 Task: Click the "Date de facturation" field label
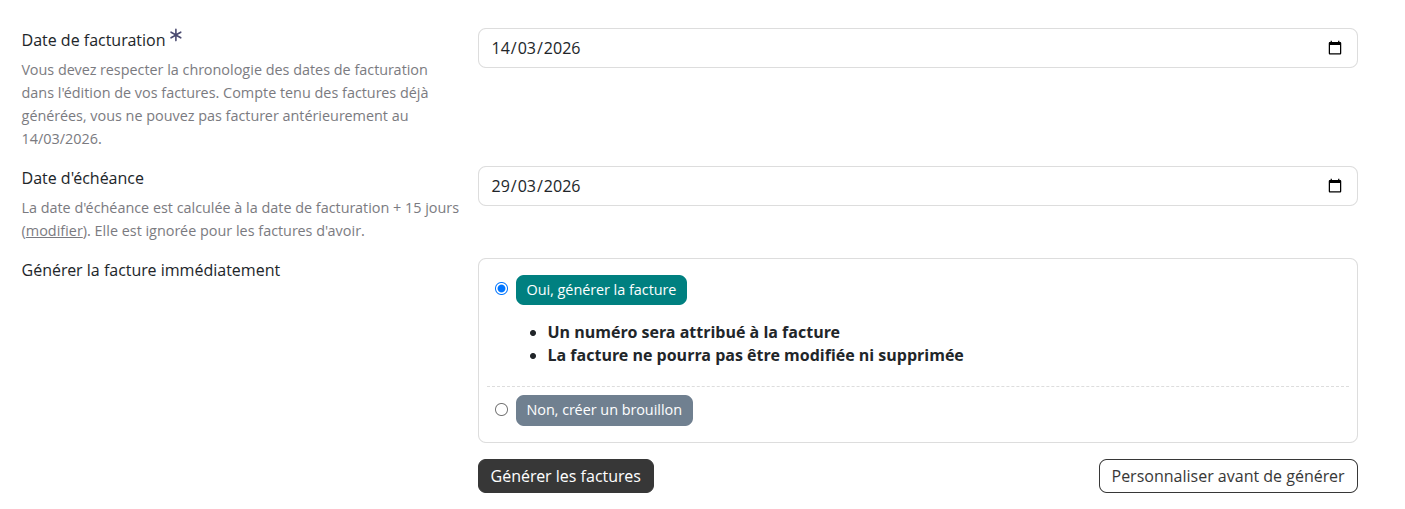coord(93,41)
